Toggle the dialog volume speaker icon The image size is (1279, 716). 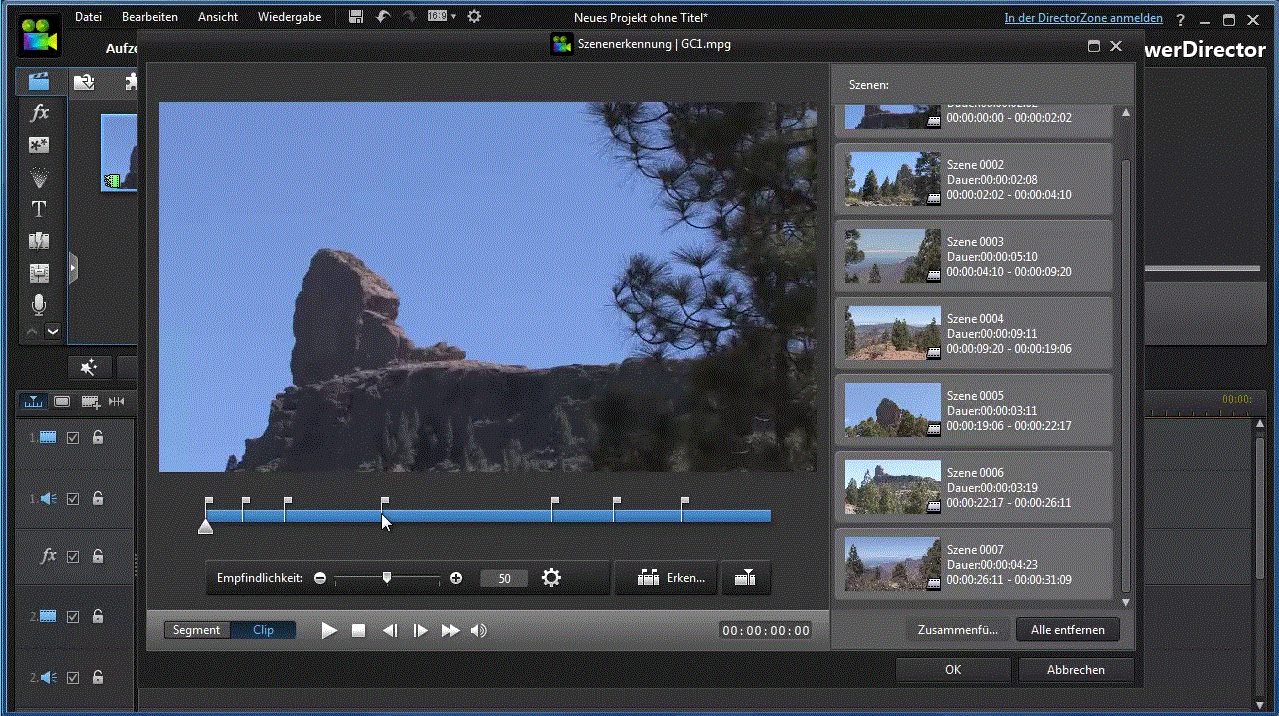[479, 630]
